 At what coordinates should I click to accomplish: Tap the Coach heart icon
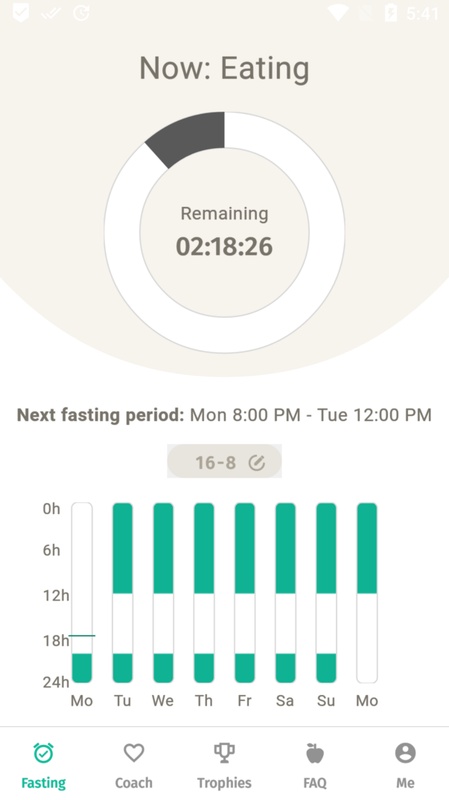tap(134, 753)
